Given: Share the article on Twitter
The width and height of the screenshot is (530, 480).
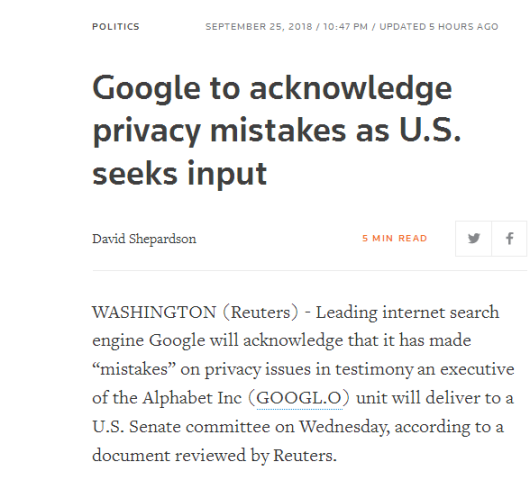Looking at the screenshot, I should pyautogui.click(x=473, y=239).
